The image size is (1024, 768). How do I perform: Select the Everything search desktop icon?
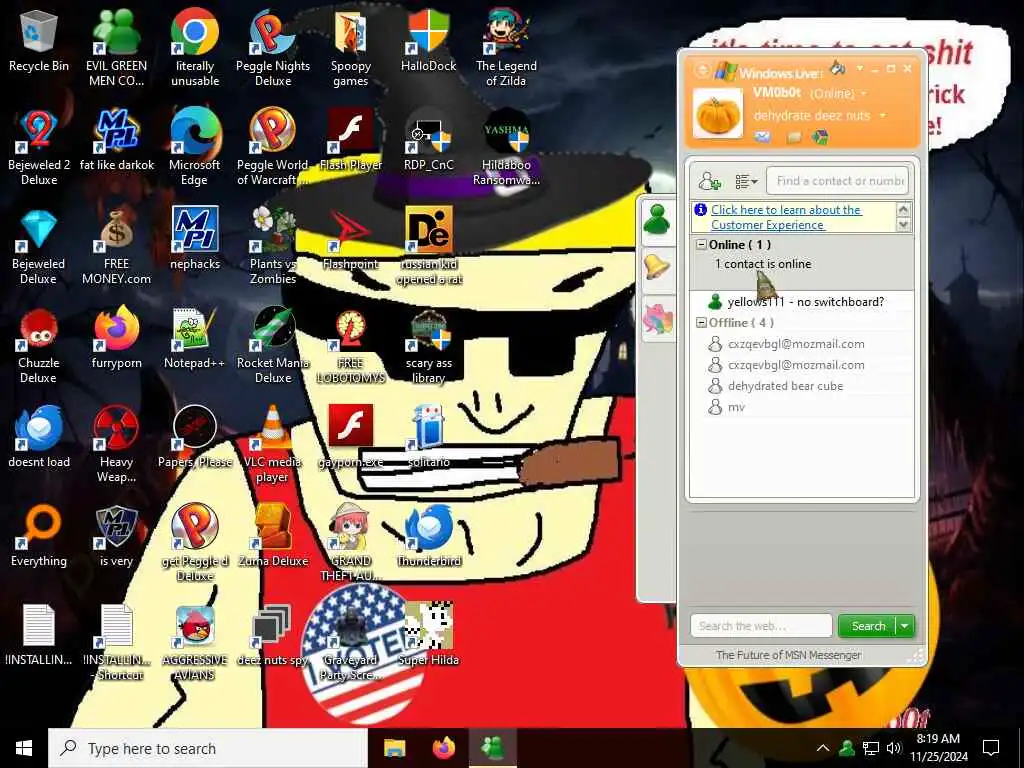pyautogui.click(x=39, y=537)
